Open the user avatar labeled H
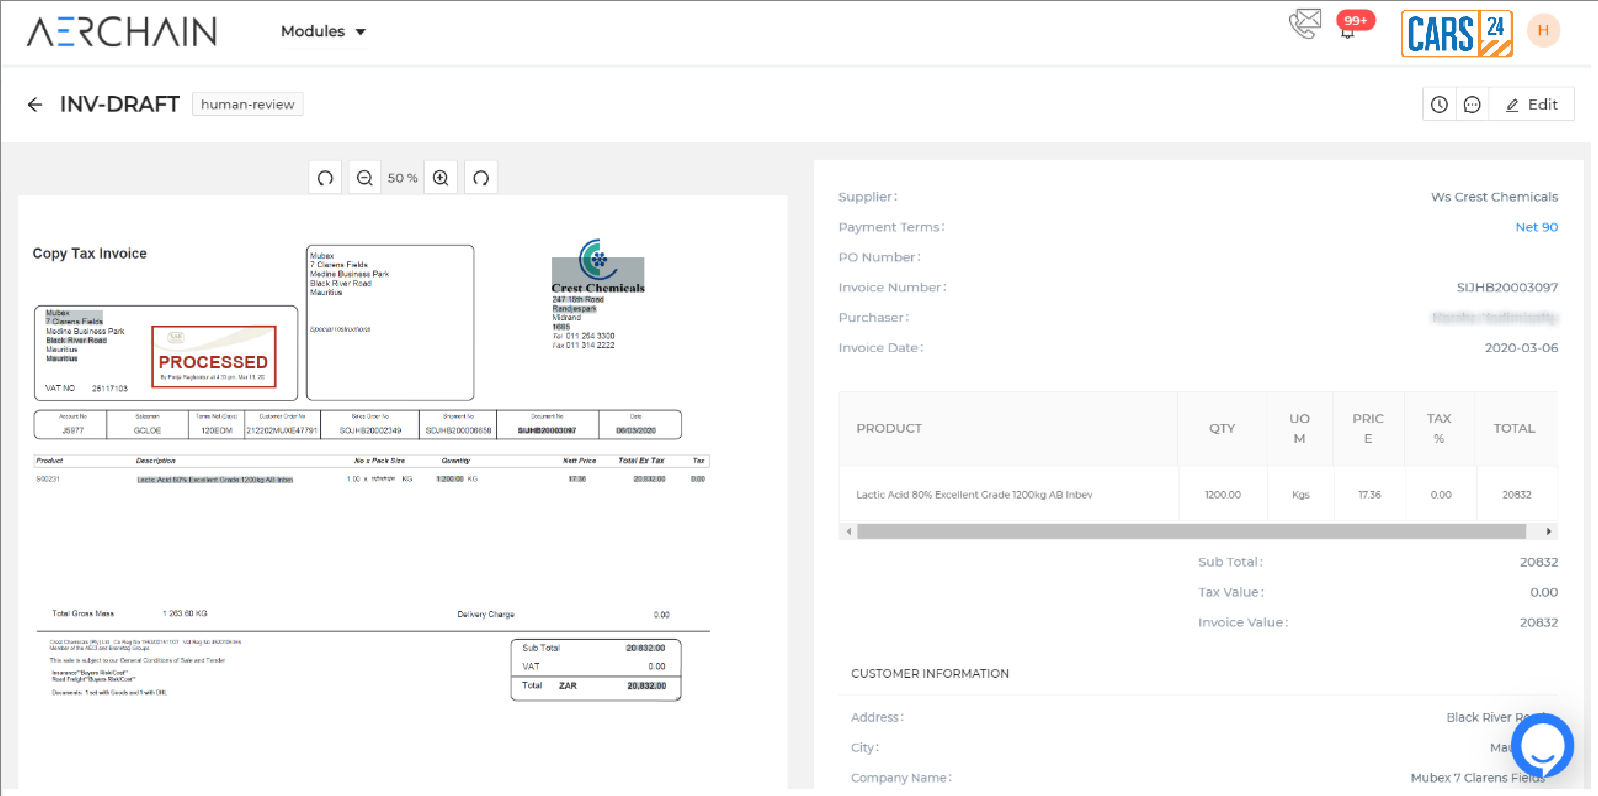 coord(1543,30)
